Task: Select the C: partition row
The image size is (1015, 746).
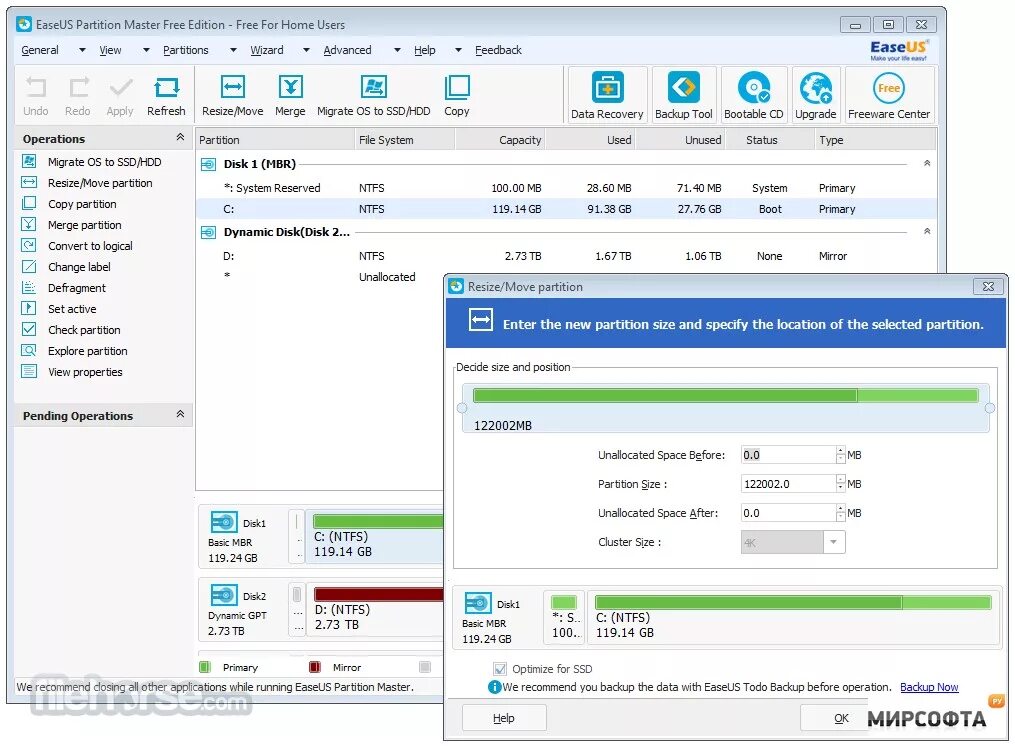Action: (x=566, y=209)
